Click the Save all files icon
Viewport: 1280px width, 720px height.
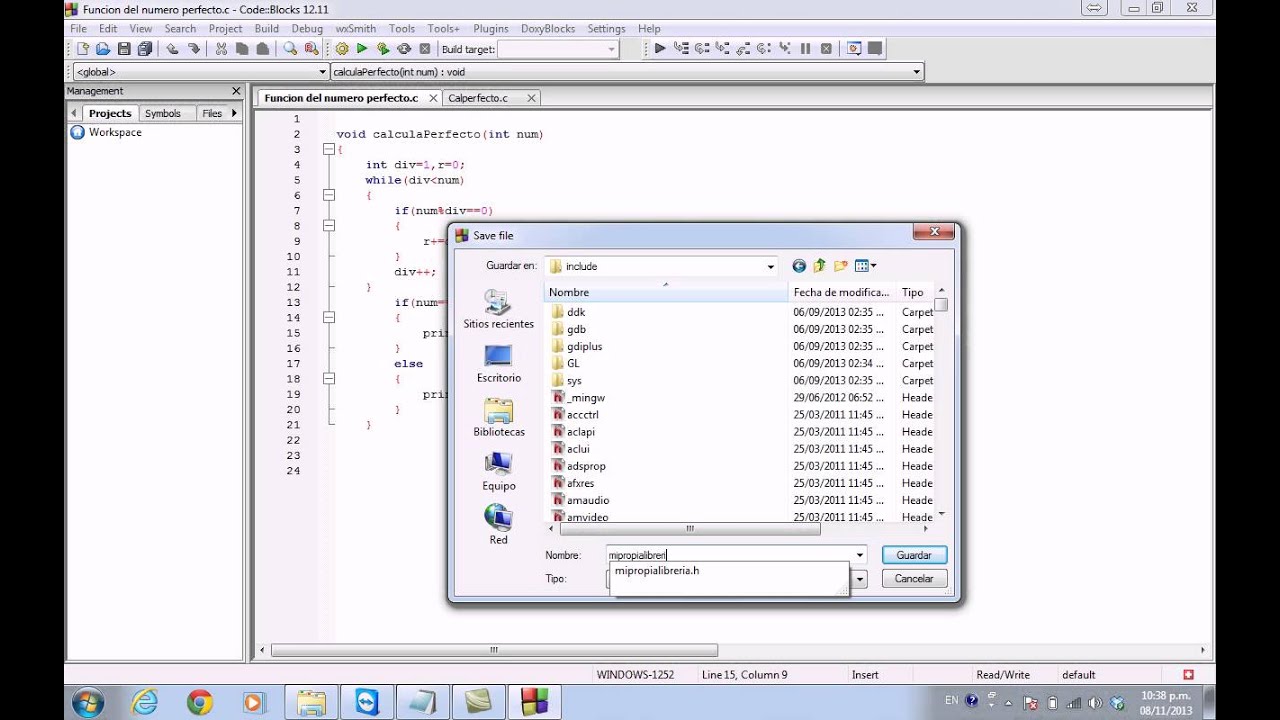tap(145, 49)
